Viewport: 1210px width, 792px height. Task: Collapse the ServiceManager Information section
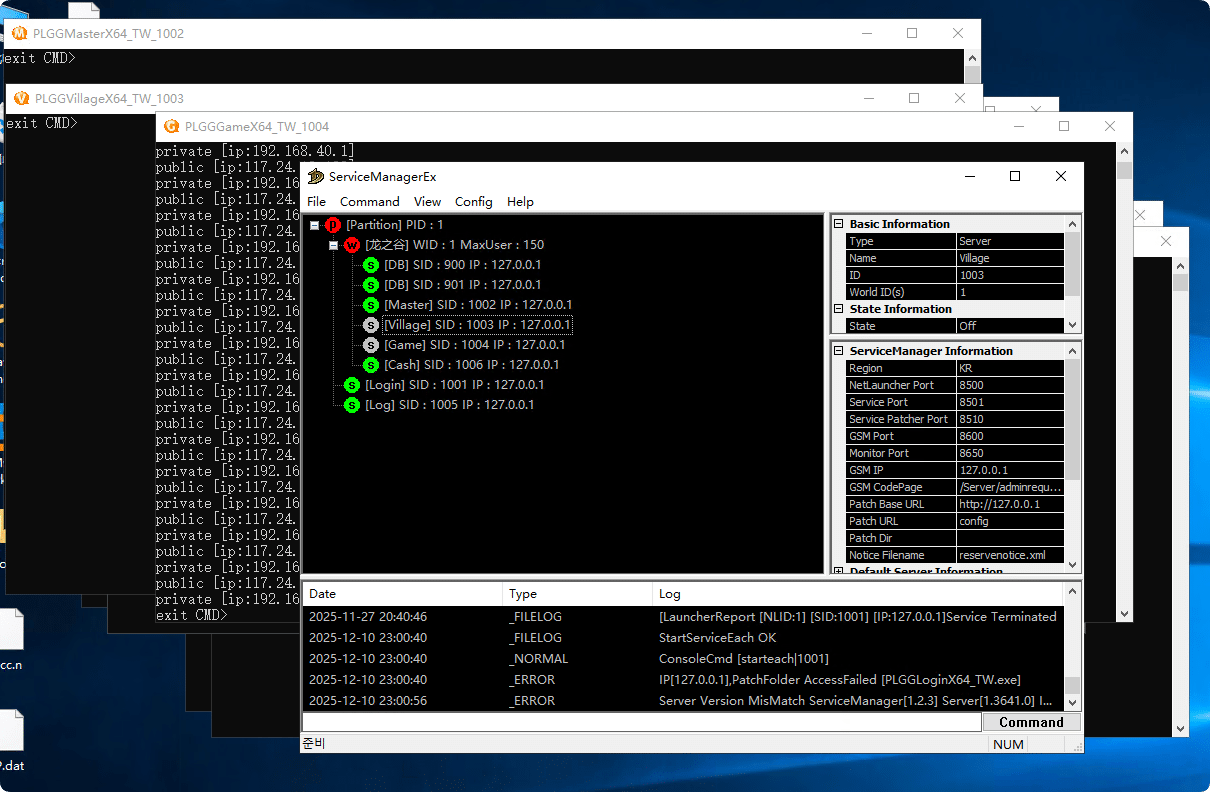pos(839,351)
